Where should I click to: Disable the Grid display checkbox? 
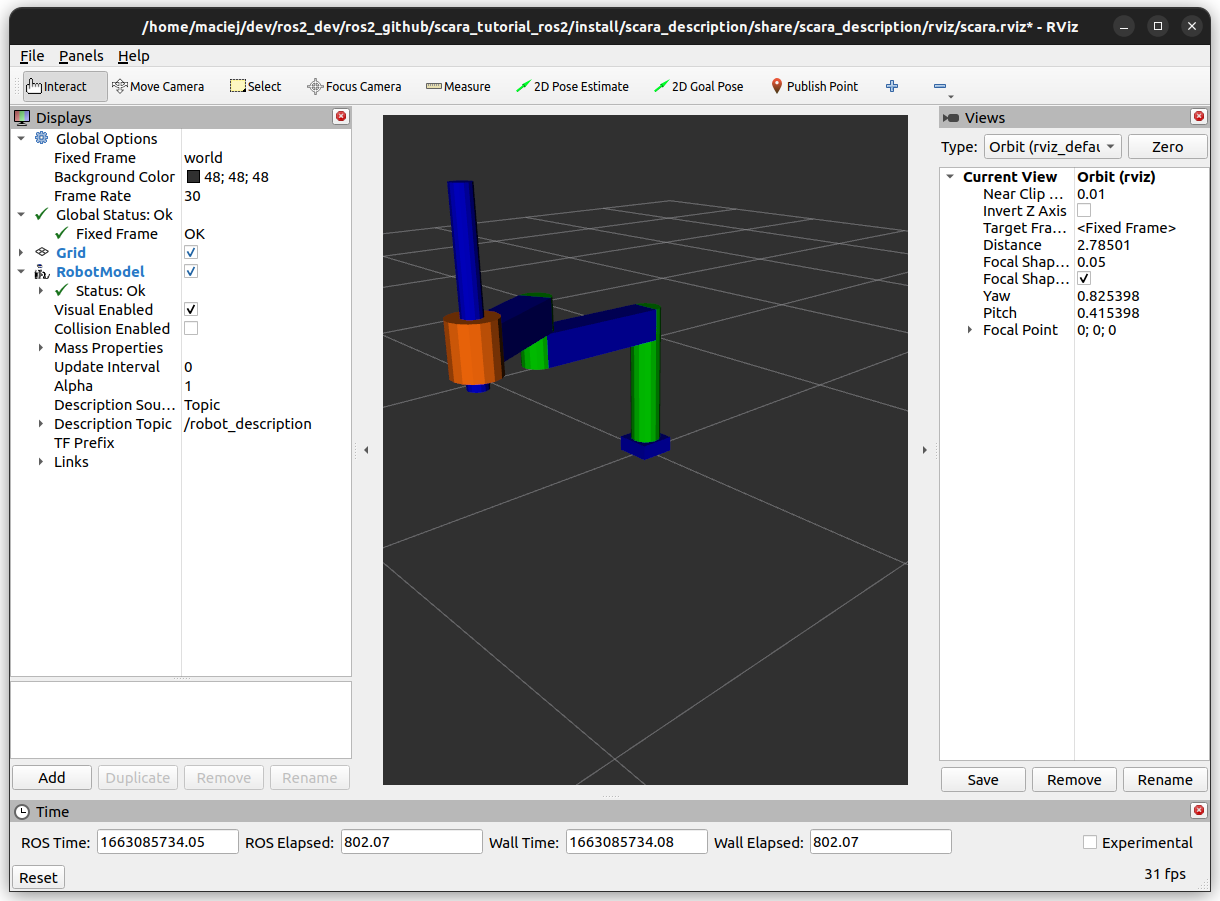point(191,253)
